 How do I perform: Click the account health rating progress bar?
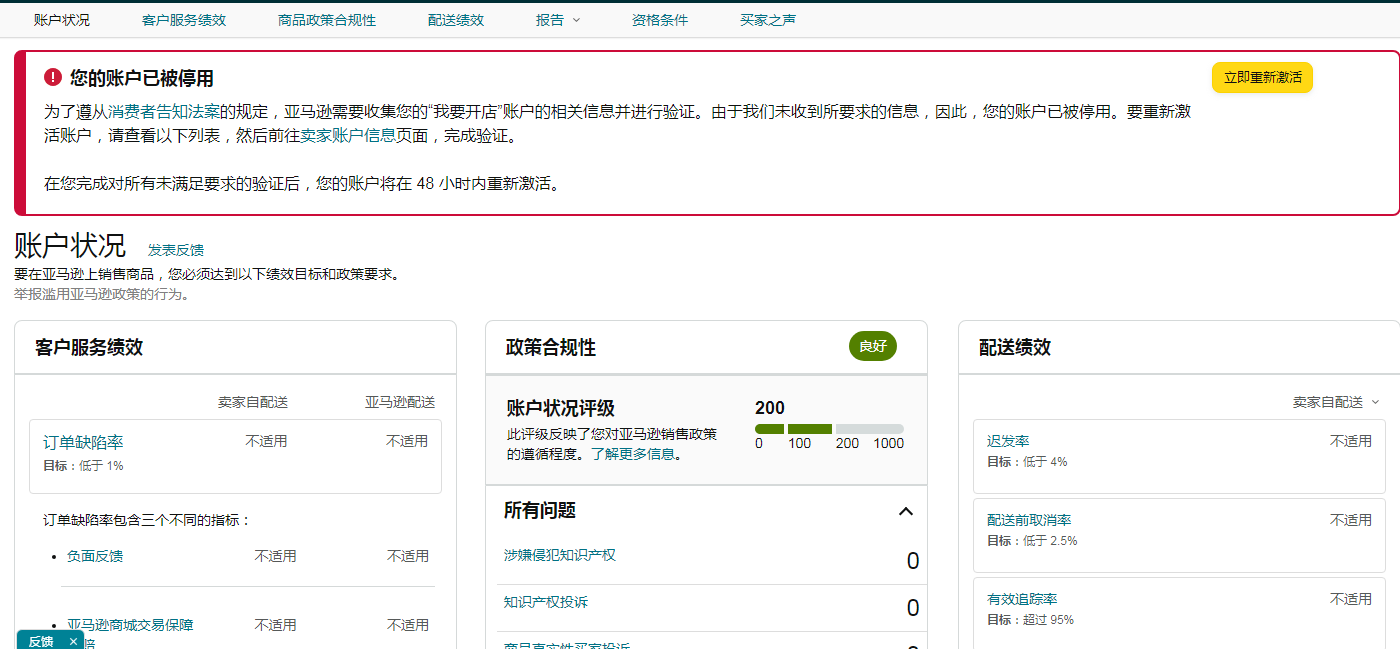point(829,429)
